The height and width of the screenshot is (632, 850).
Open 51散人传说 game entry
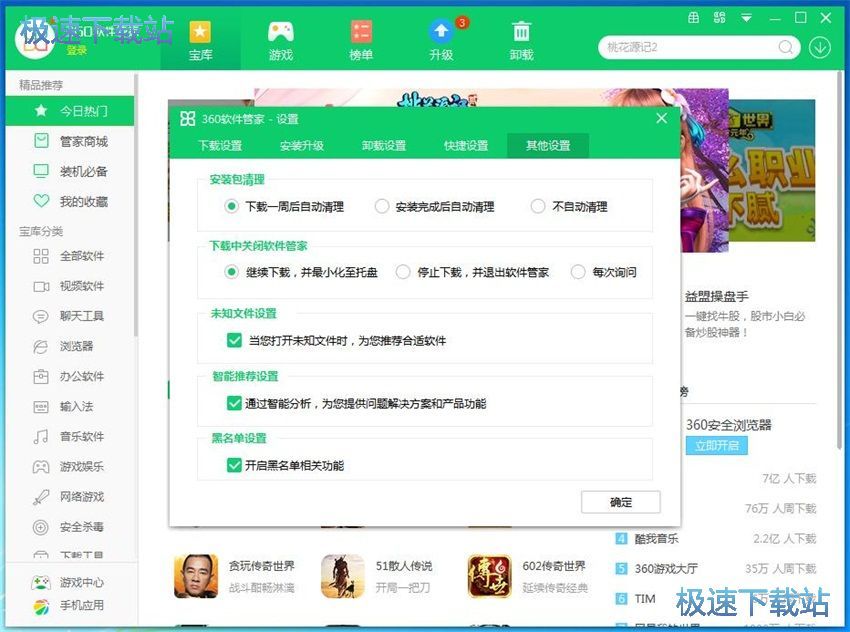click(377, 576)
